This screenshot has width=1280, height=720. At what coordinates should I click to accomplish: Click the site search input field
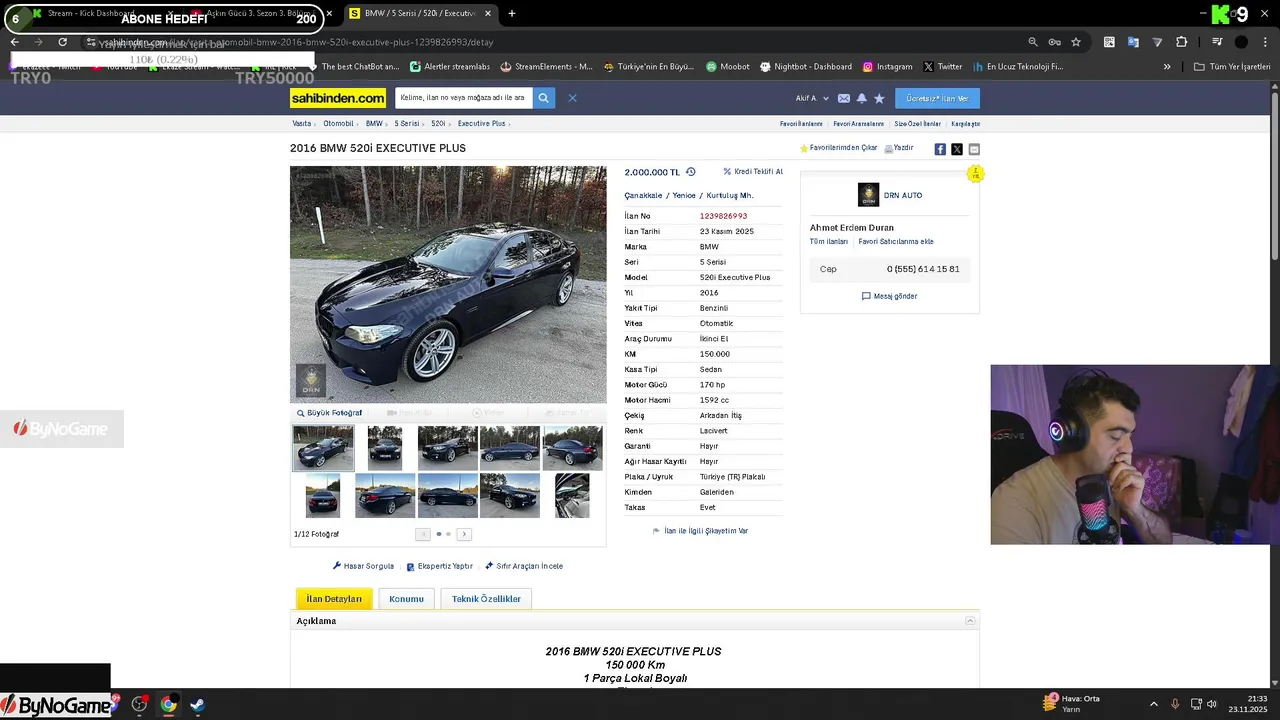[x=463, y=98]
